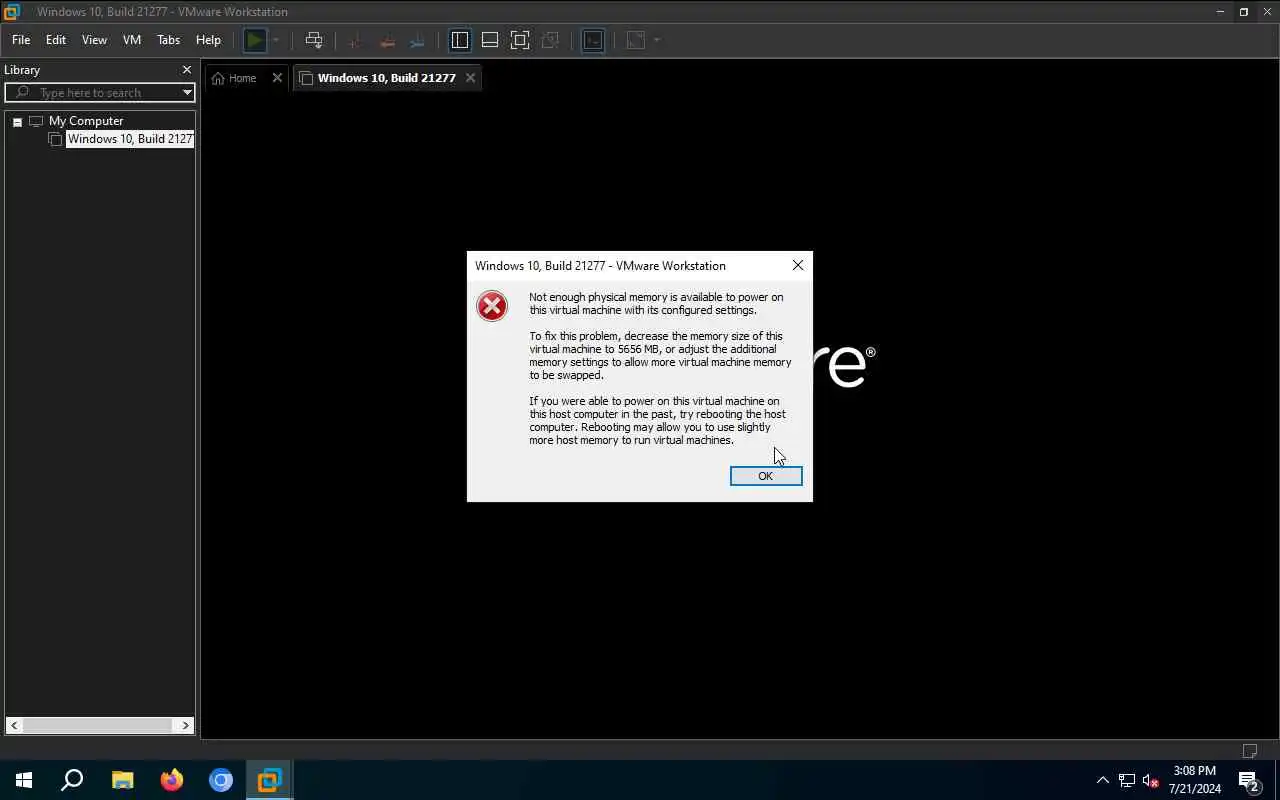The height and width of the screenshot is (800, 1280).
Task: Toggle the Show Library sidebar icon
Action: pos(460,40)
